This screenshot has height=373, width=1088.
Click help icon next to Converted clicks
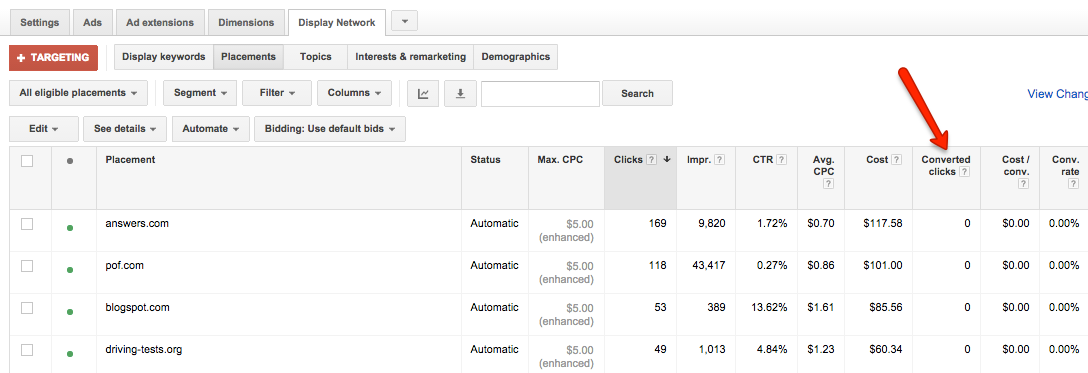[x=964, y=171]
